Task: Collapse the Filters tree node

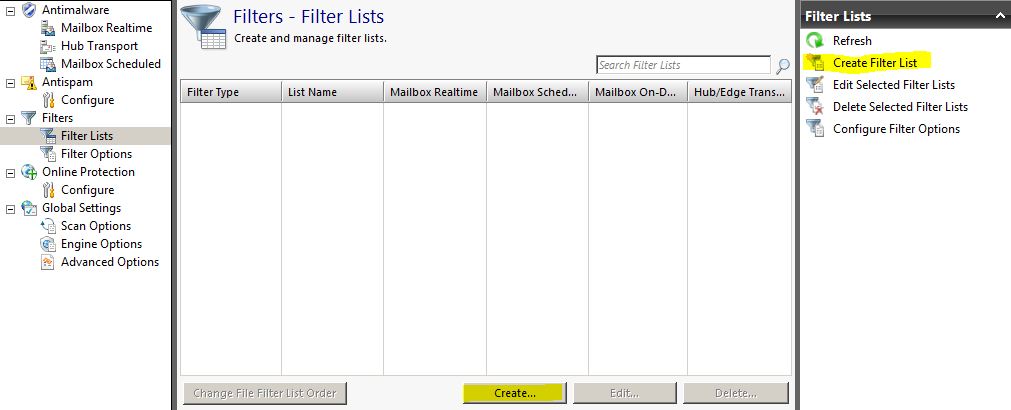Action: tap(11, 118)
